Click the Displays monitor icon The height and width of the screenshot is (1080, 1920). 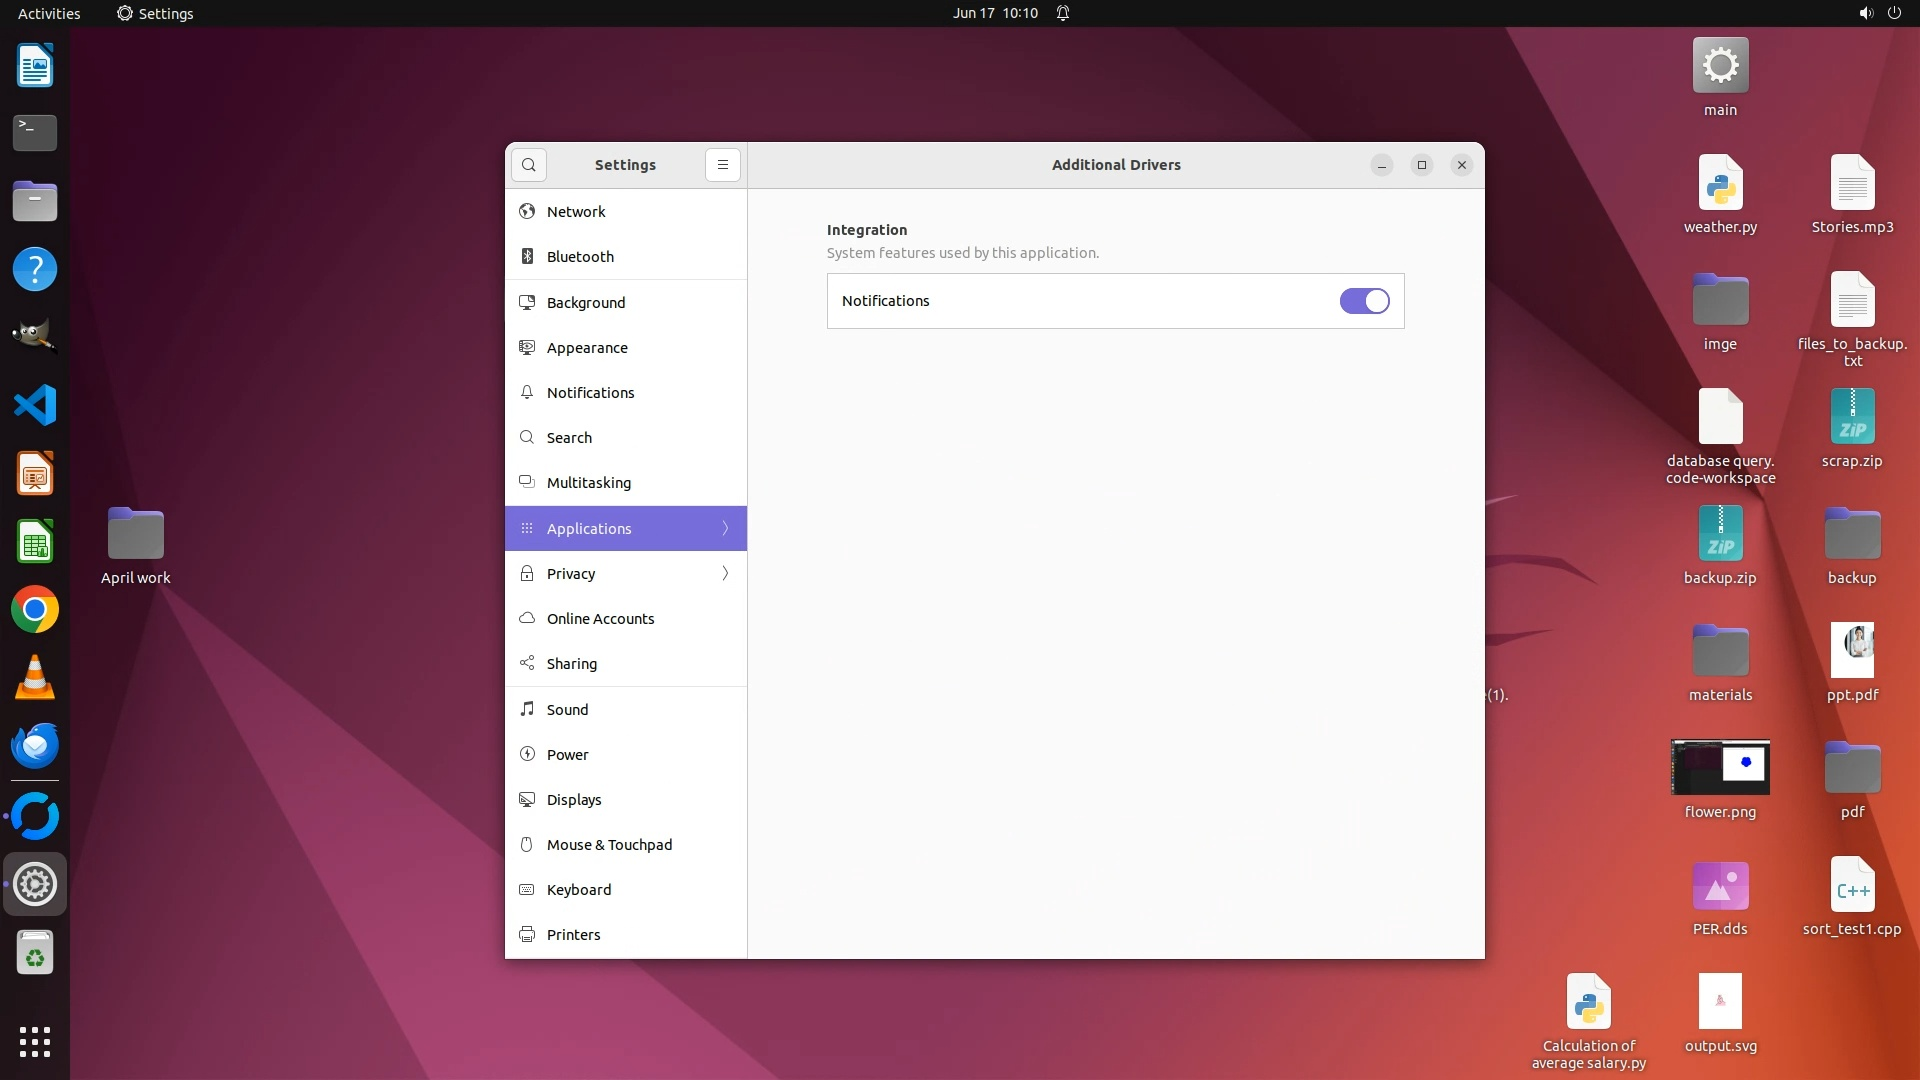(527, 800)
